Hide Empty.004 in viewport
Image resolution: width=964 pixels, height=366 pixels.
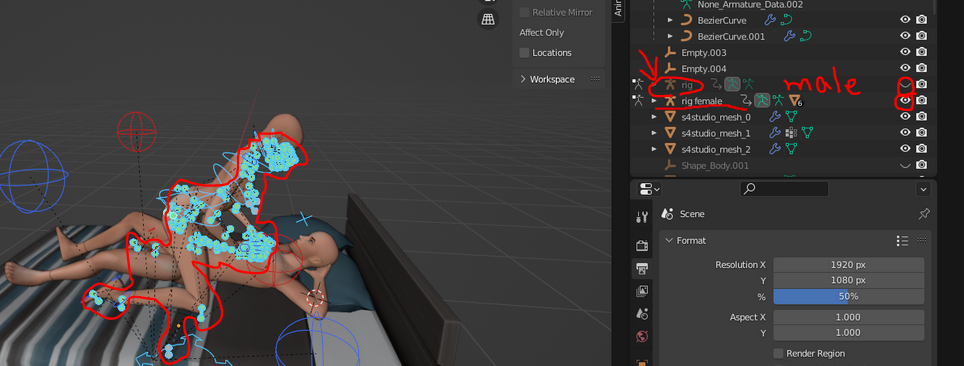[905, 68]
